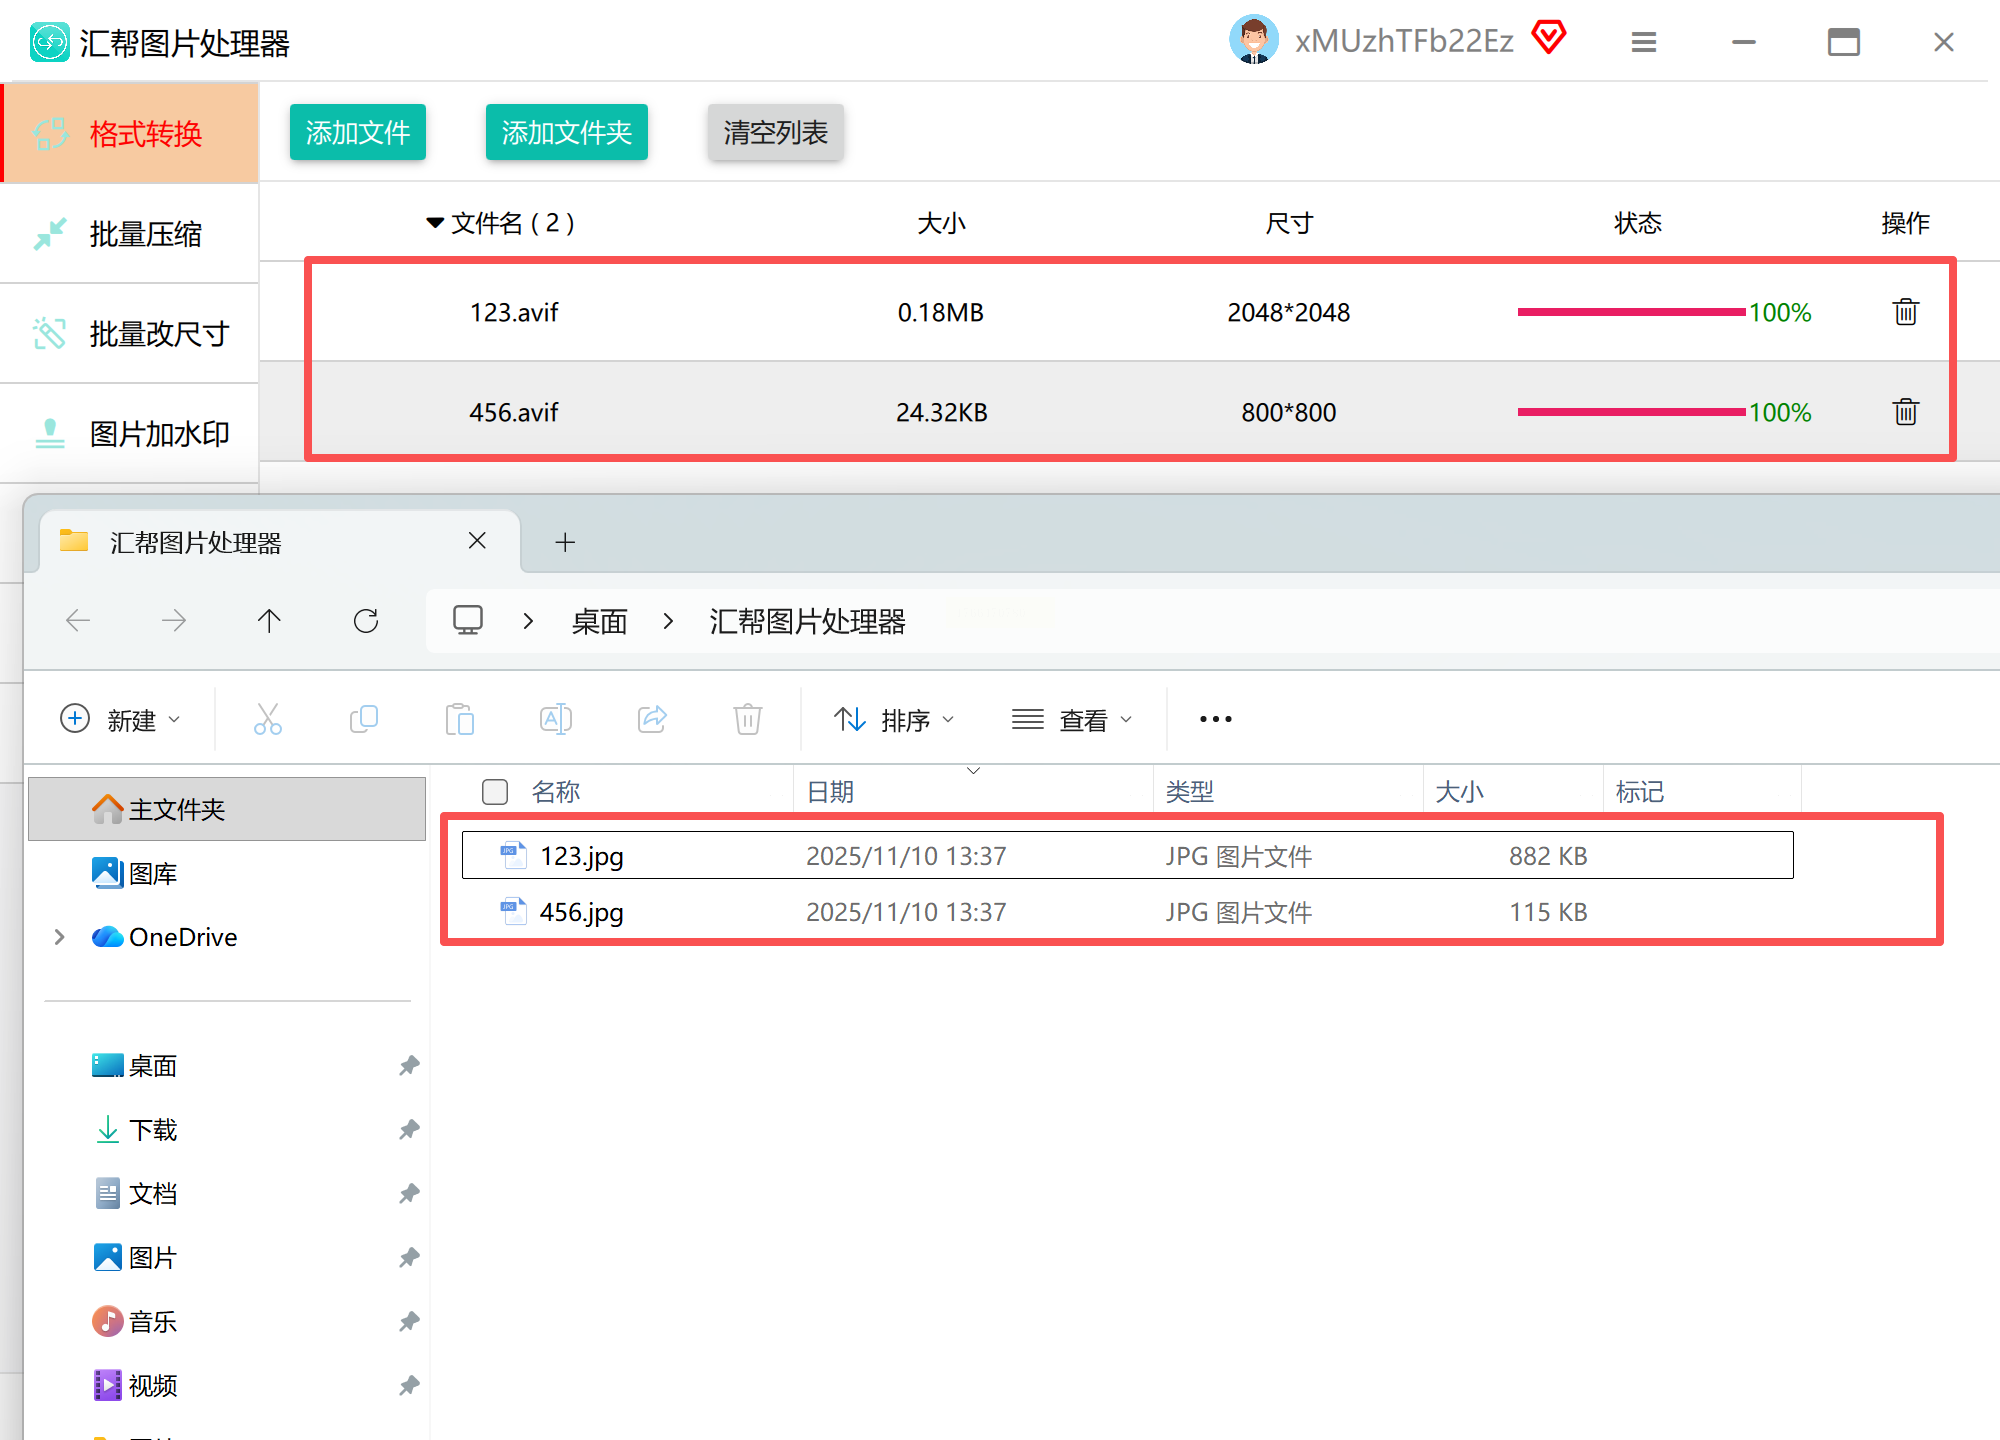Toggle pin for 下载 quick access
Image resolution: width=2000 pixels, height=1440 pixels.
(408, 1130)
